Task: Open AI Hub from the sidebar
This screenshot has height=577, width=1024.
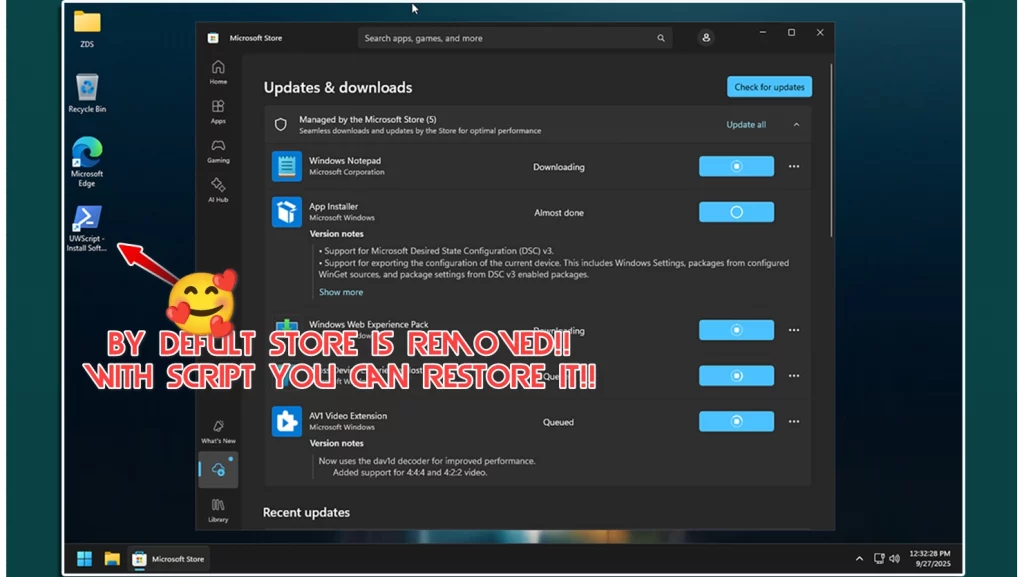Action: click(218, 189)
